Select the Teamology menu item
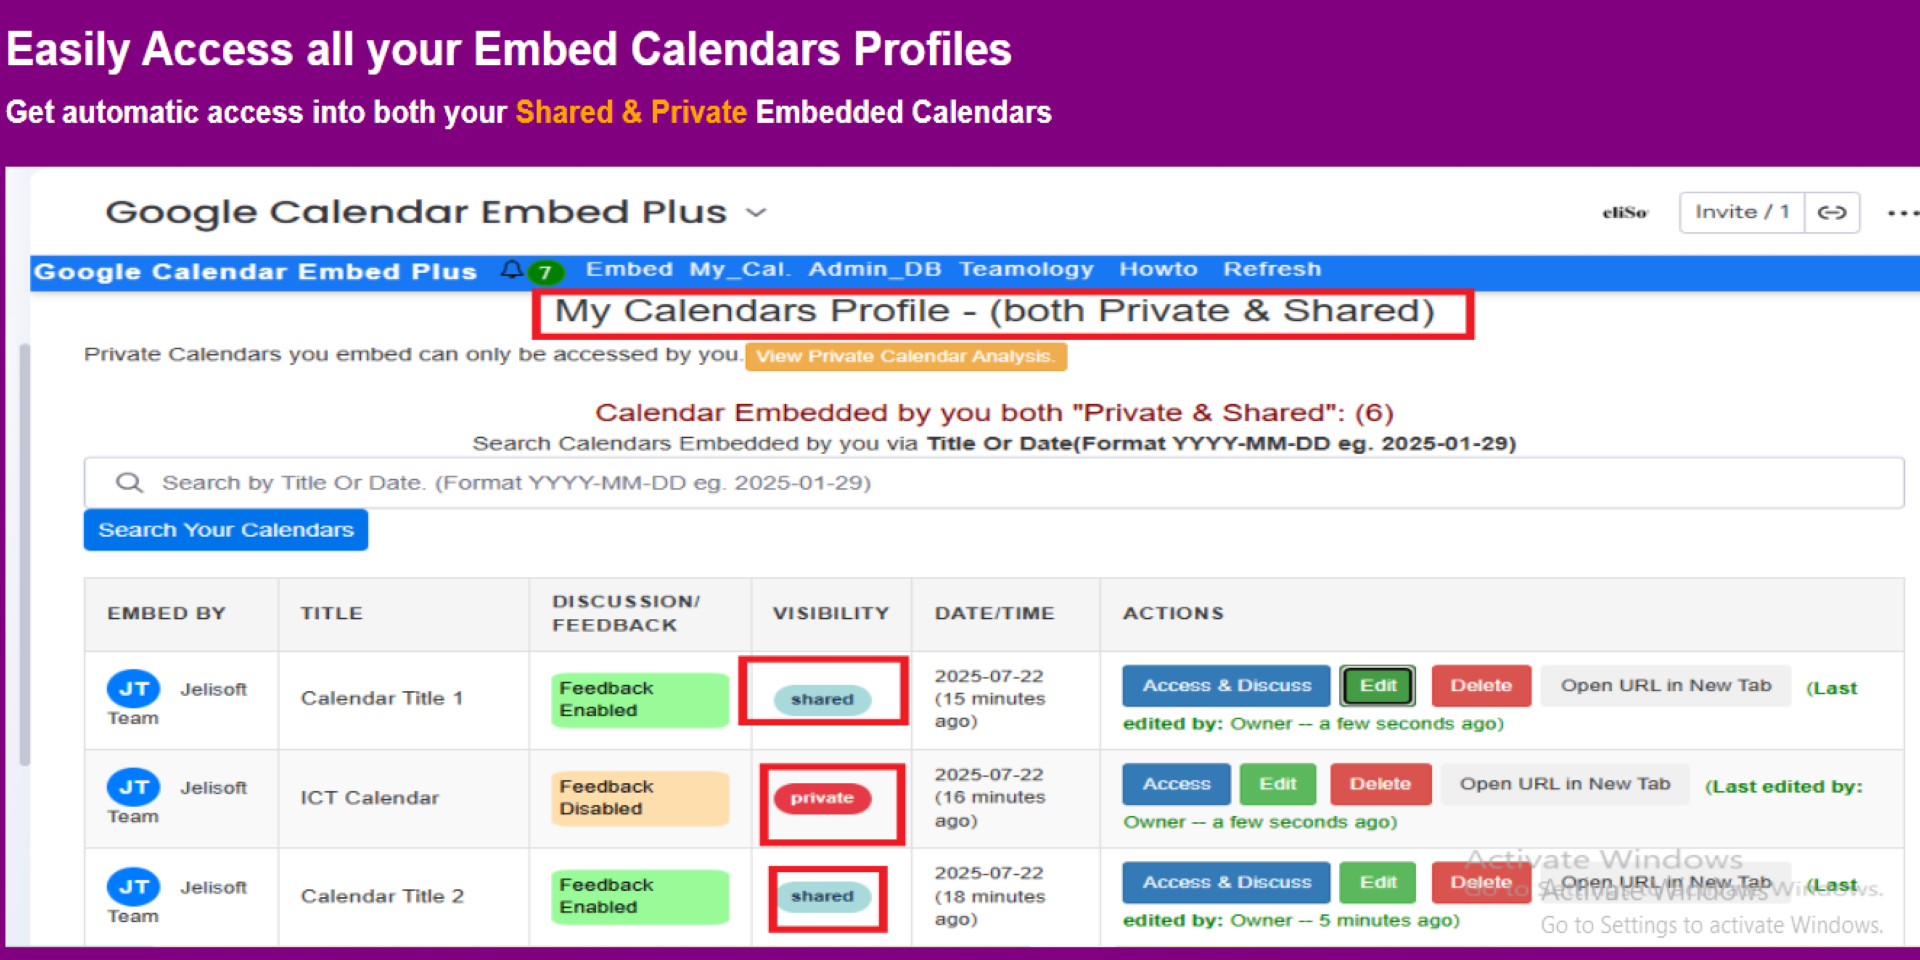1920x960 pixels. (1026, 269)
